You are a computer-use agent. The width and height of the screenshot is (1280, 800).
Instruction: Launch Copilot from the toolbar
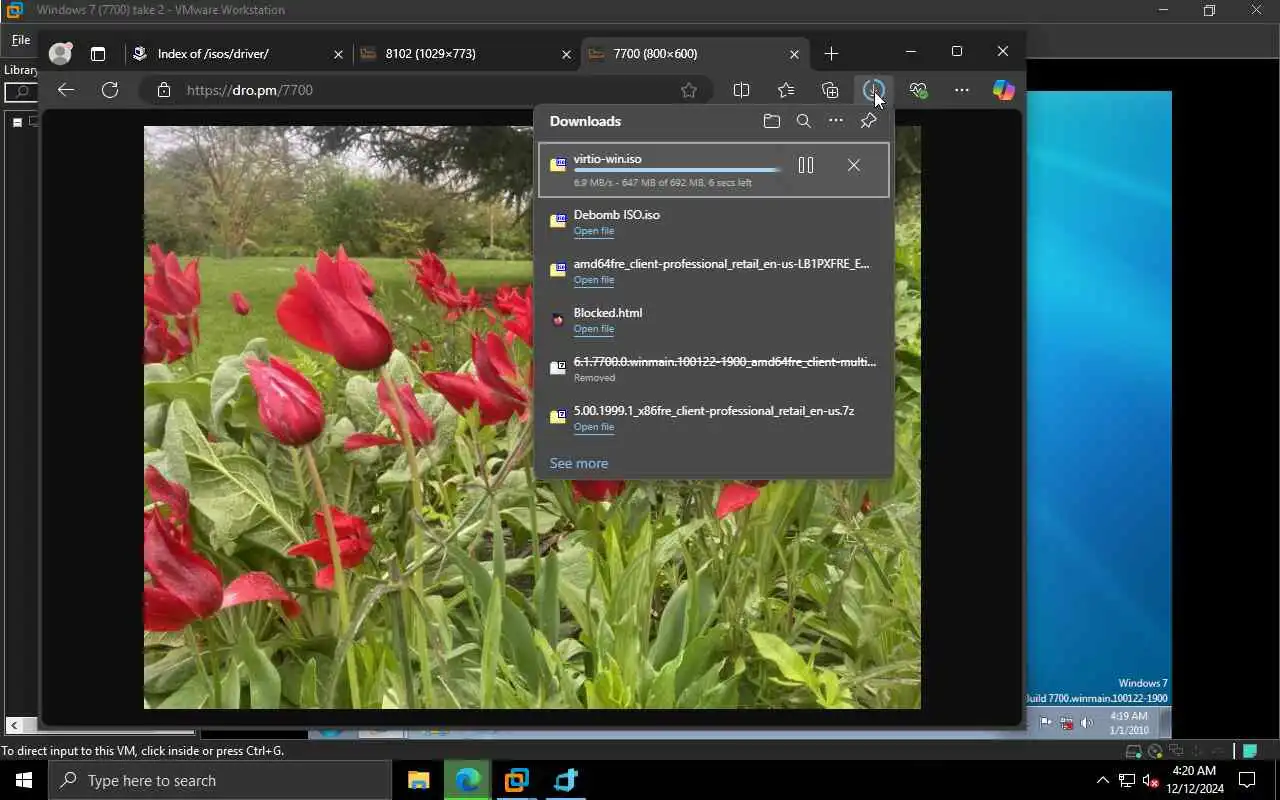[1003, 90]
